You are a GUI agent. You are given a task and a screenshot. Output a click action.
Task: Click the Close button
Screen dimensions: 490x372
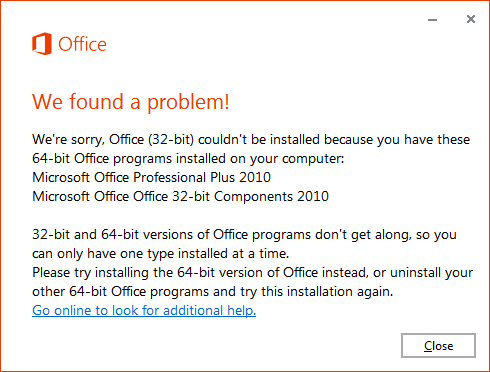[438, 346]
